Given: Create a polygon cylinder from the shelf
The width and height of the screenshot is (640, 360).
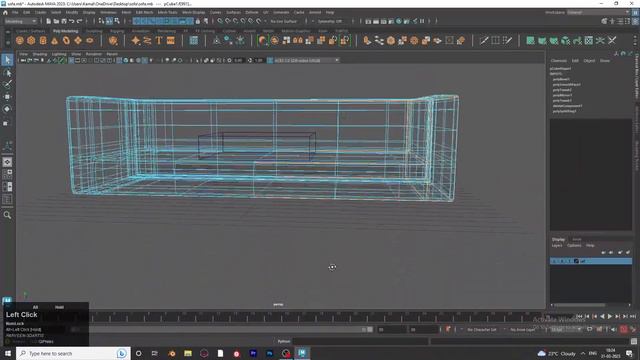Looking at the screenshot, I should [43, 40].
